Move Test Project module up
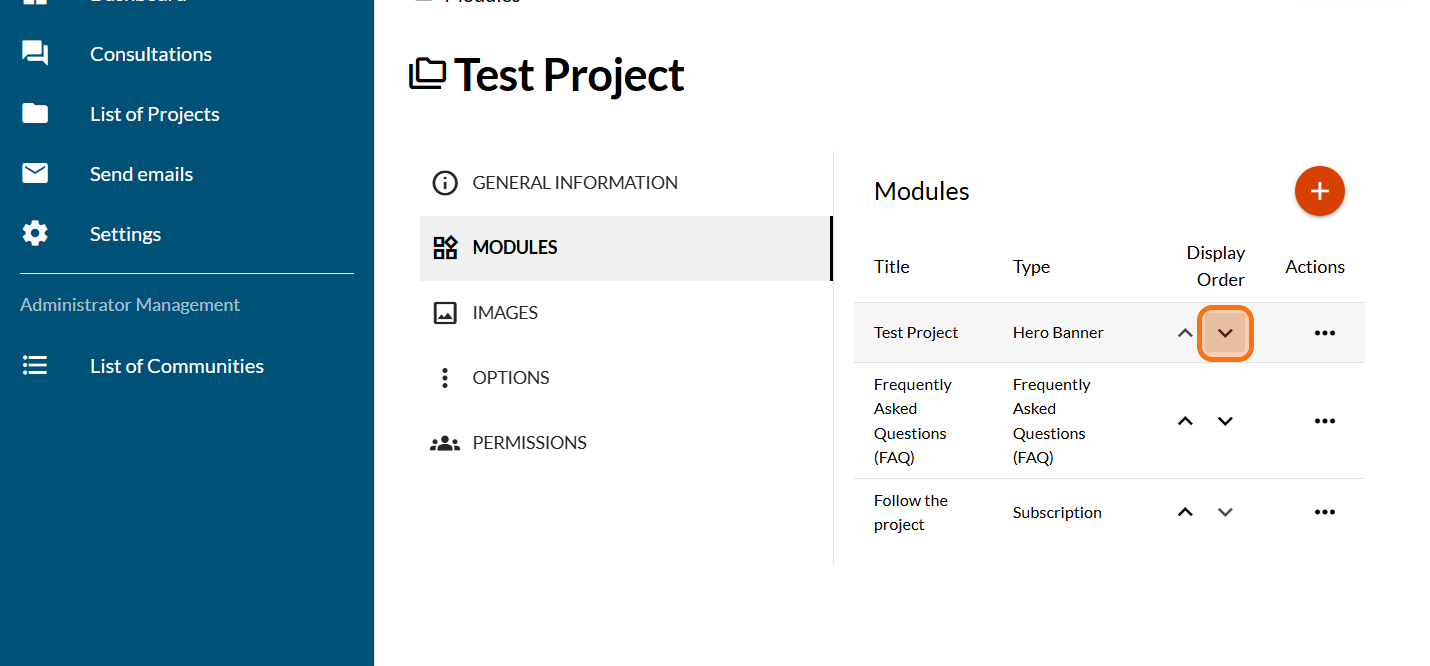This screenshot has height=666, width=1430. point(1185,333)
